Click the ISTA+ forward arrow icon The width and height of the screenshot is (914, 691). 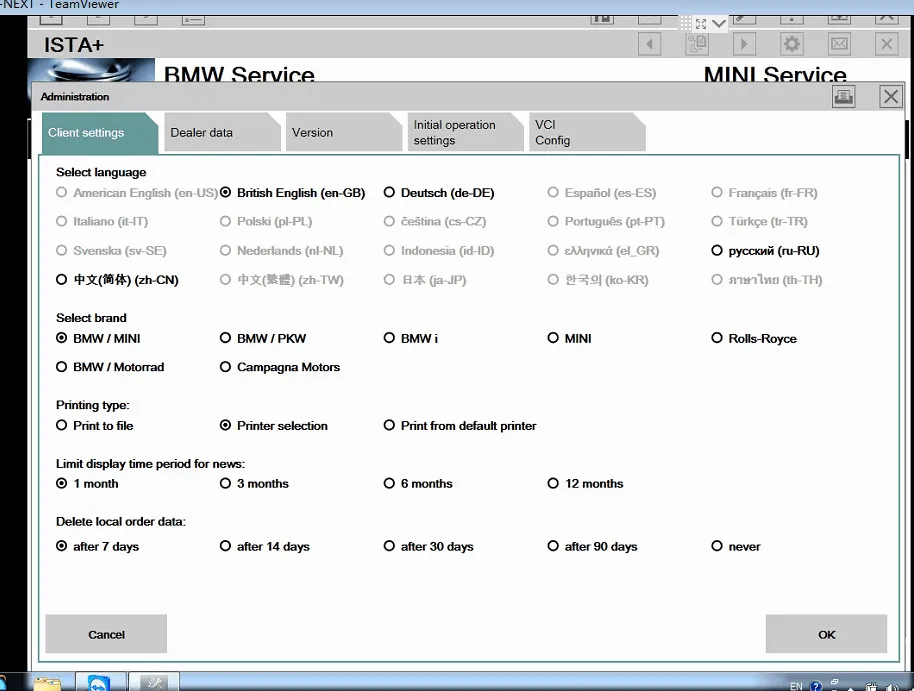[744, 44]
